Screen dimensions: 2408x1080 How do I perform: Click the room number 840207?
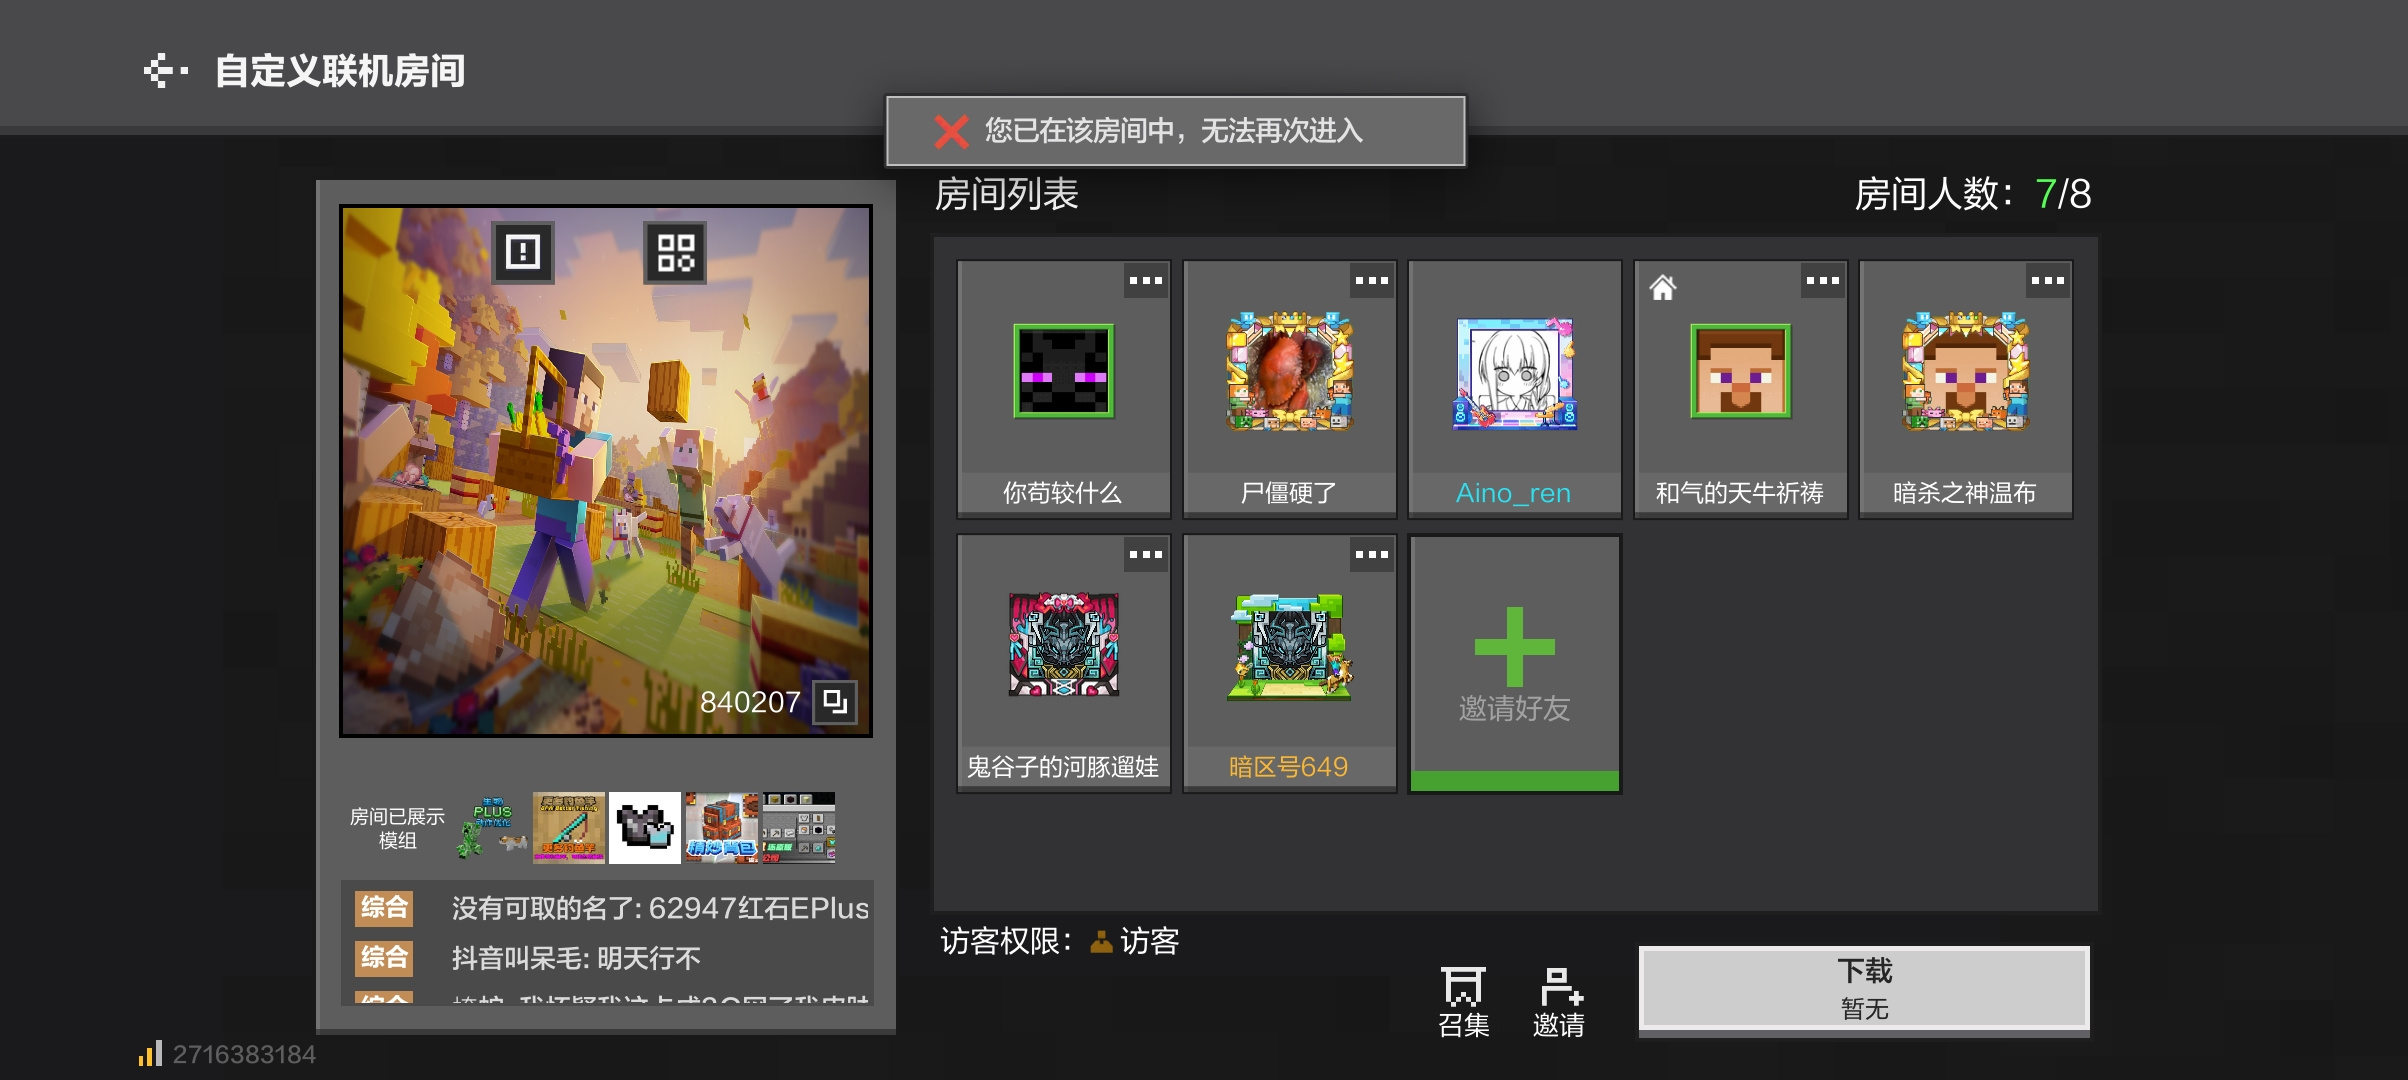(x=750, y=702)
